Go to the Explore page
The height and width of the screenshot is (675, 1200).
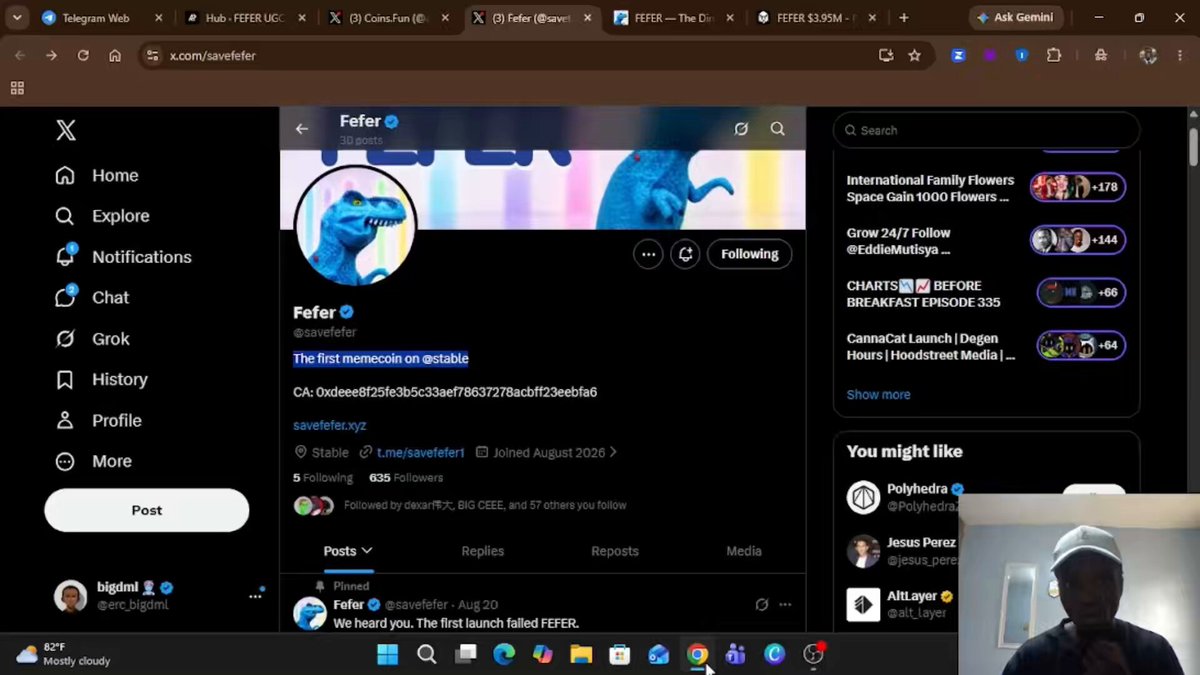click(102, 216)
